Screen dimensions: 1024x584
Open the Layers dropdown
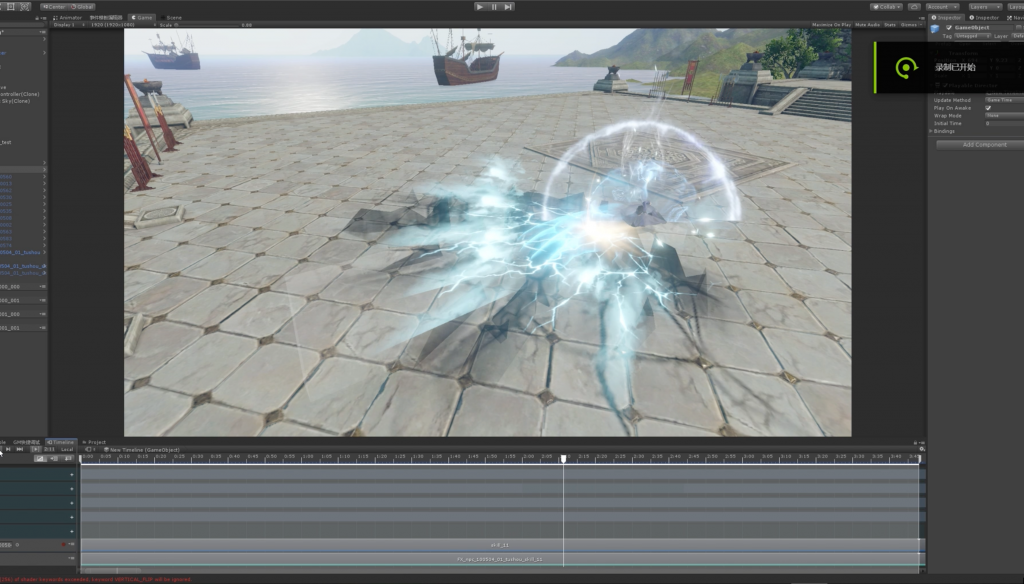pyautogui.click(x=984, y=7)
